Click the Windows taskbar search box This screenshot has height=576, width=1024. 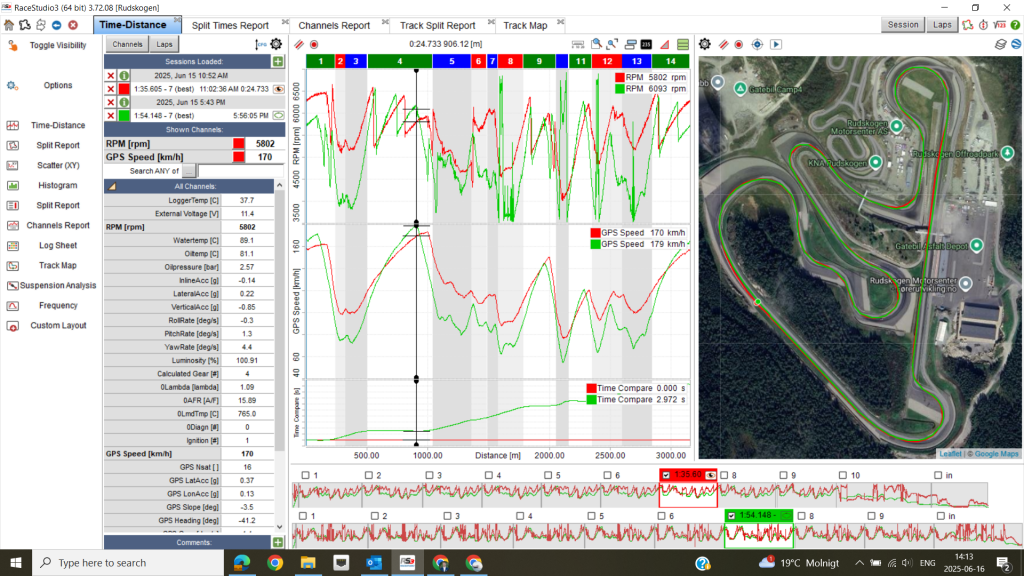(128, 562)
